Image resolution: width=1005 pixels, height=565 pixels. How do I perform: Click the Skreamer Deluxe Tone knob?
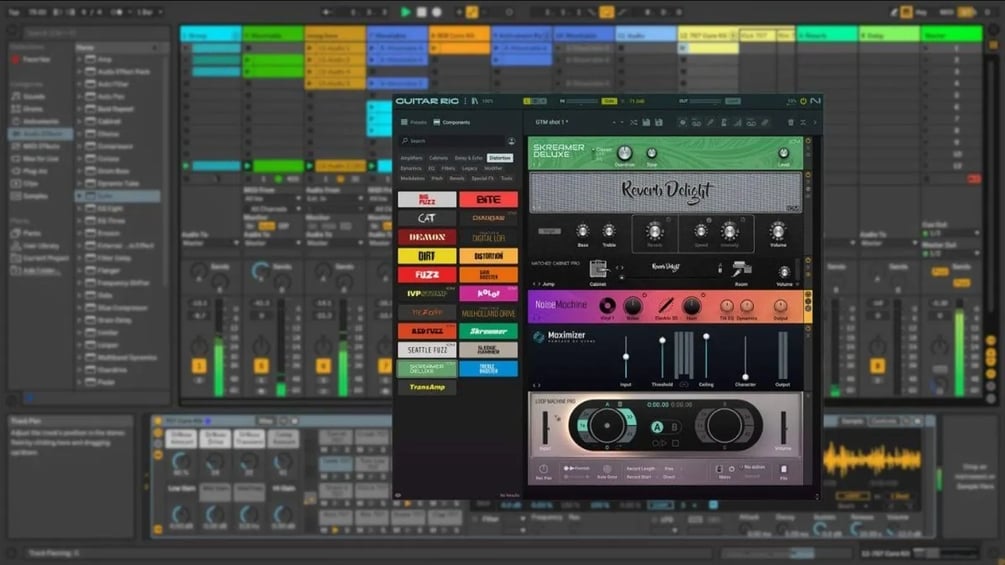(x=651, y=153)
